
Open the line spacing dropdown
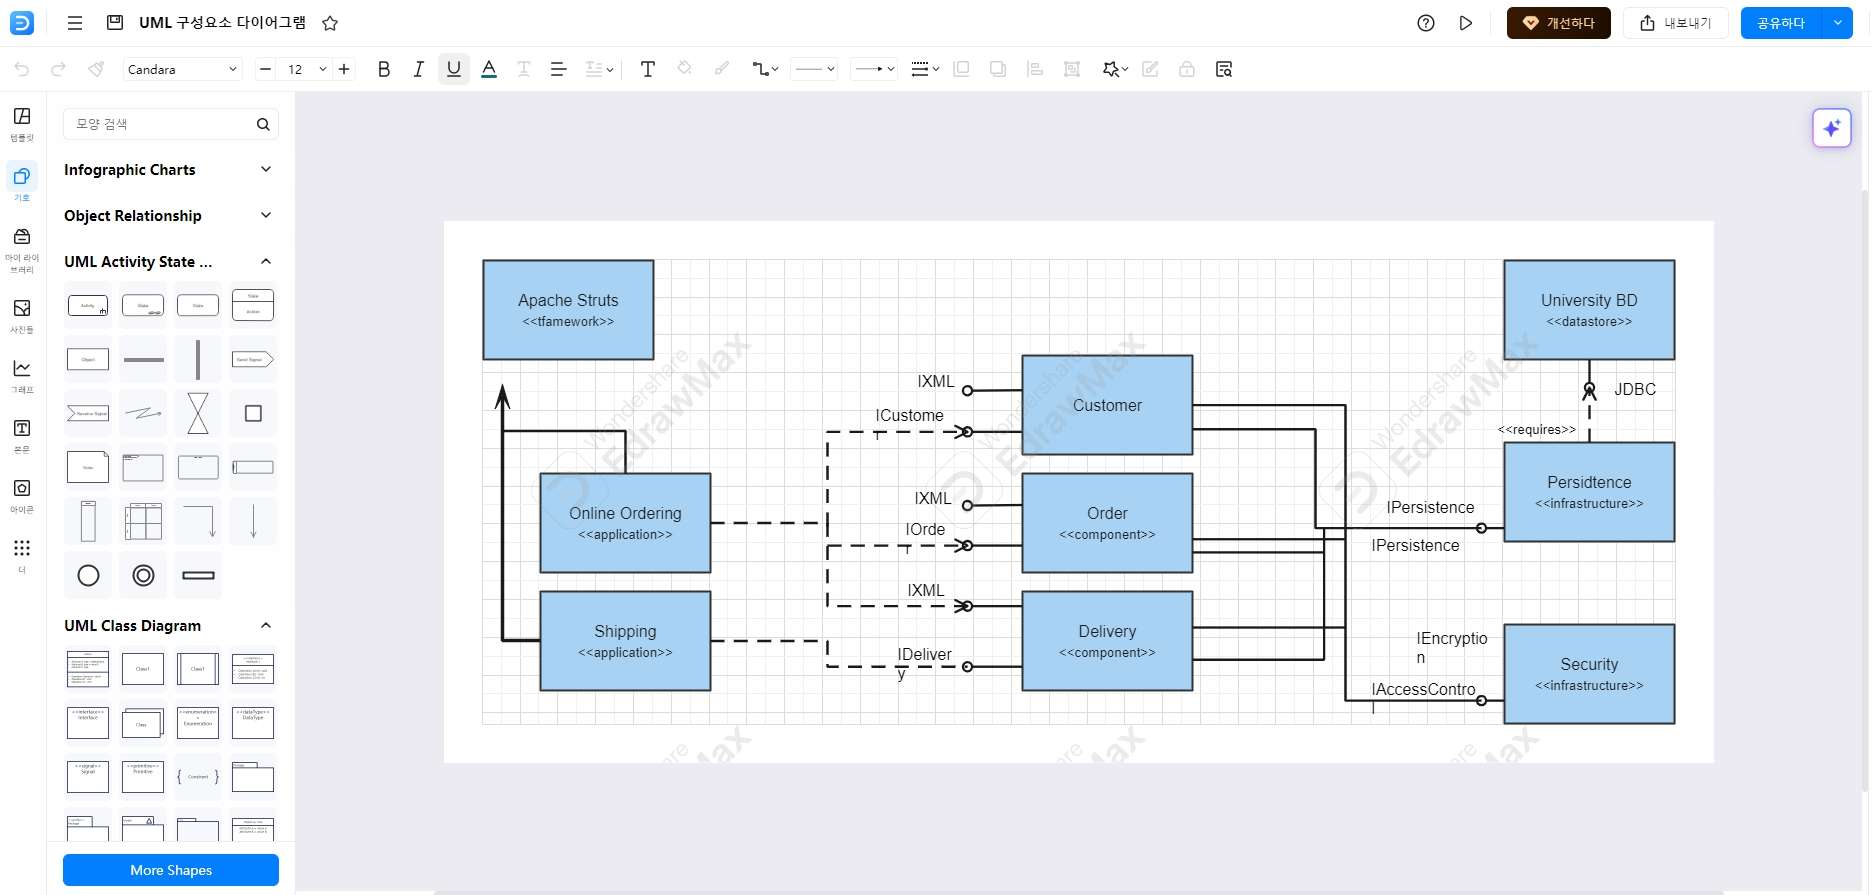[x=599, y=69]
